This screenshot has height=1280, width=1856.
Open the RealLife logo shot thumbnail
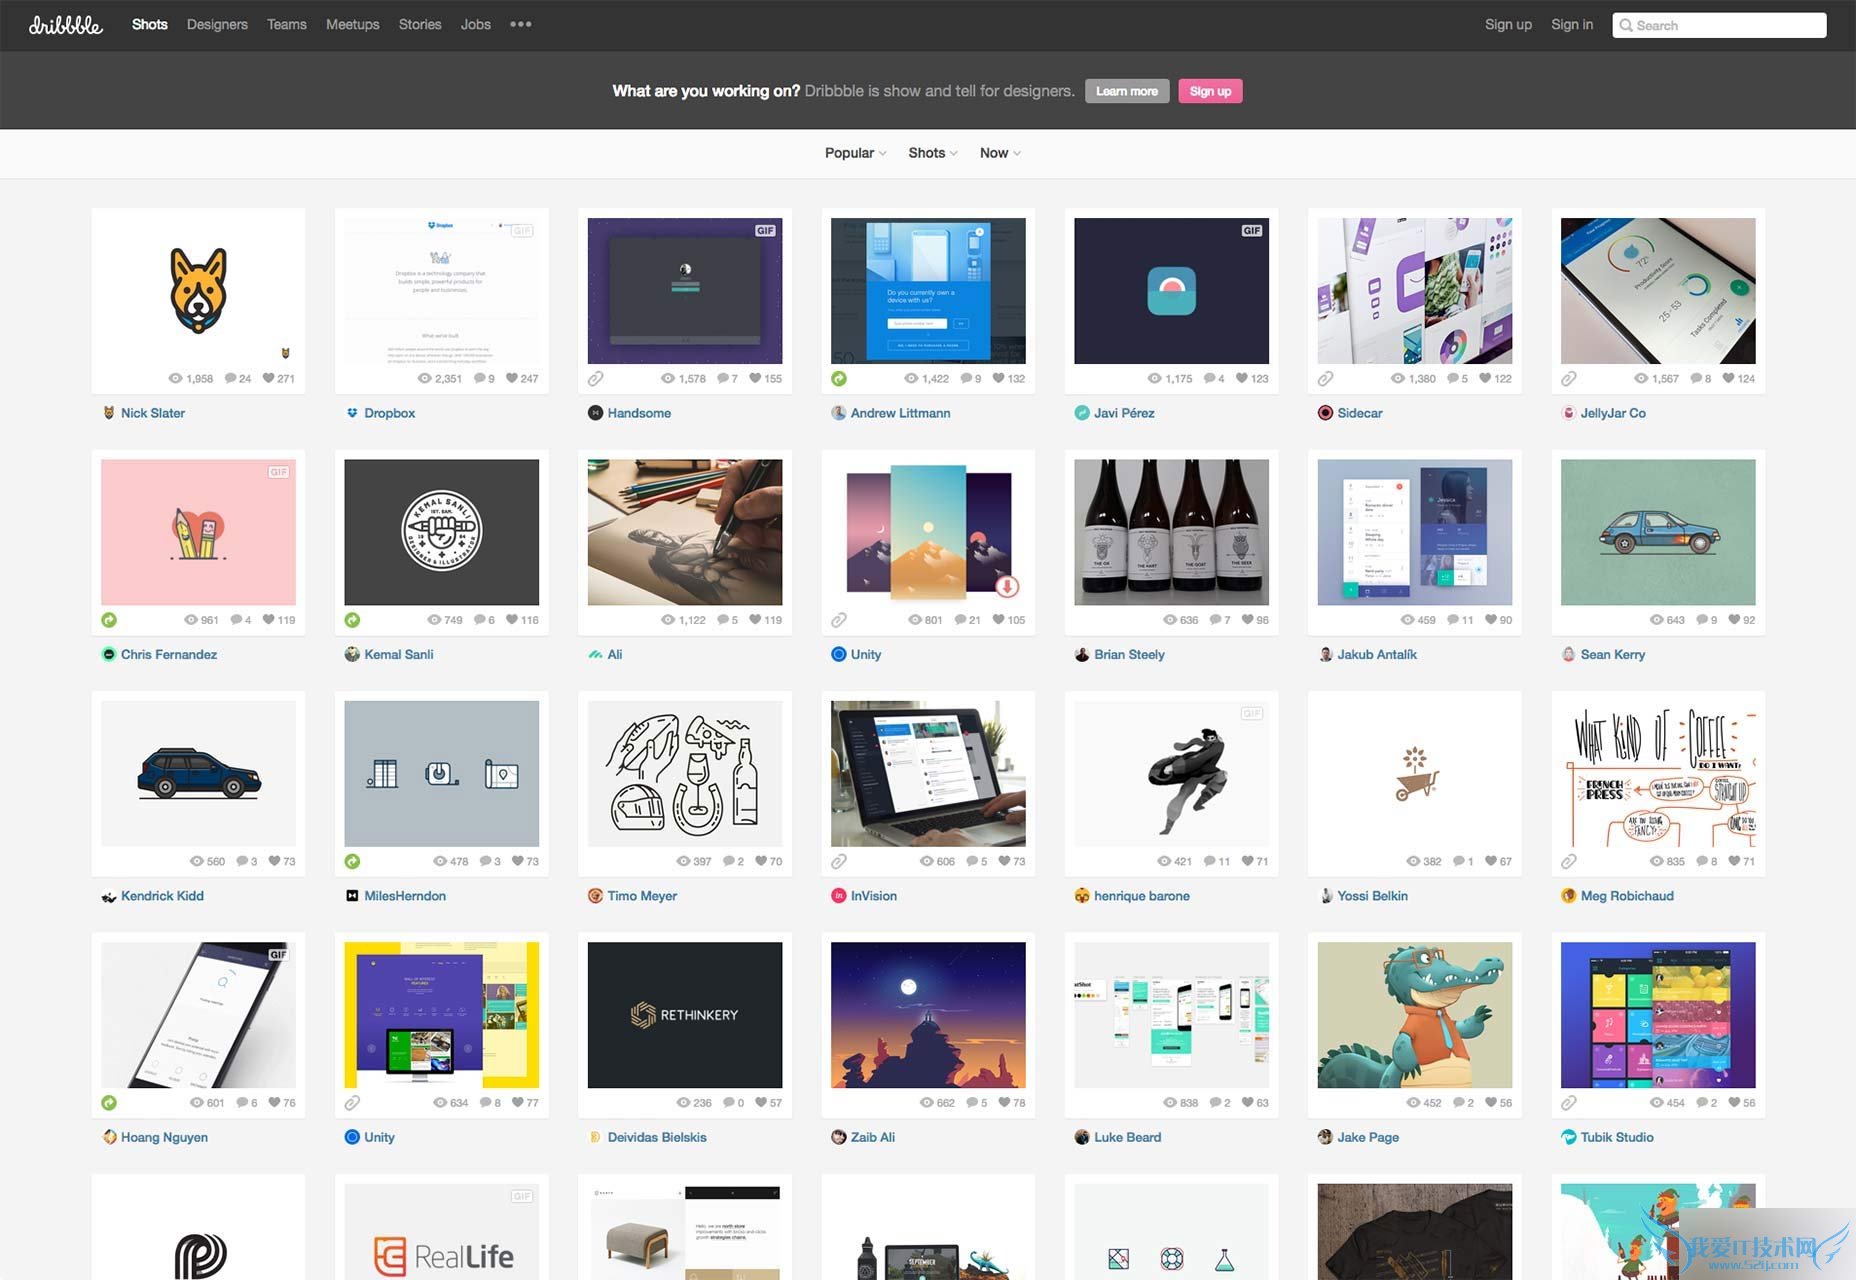442,1232
